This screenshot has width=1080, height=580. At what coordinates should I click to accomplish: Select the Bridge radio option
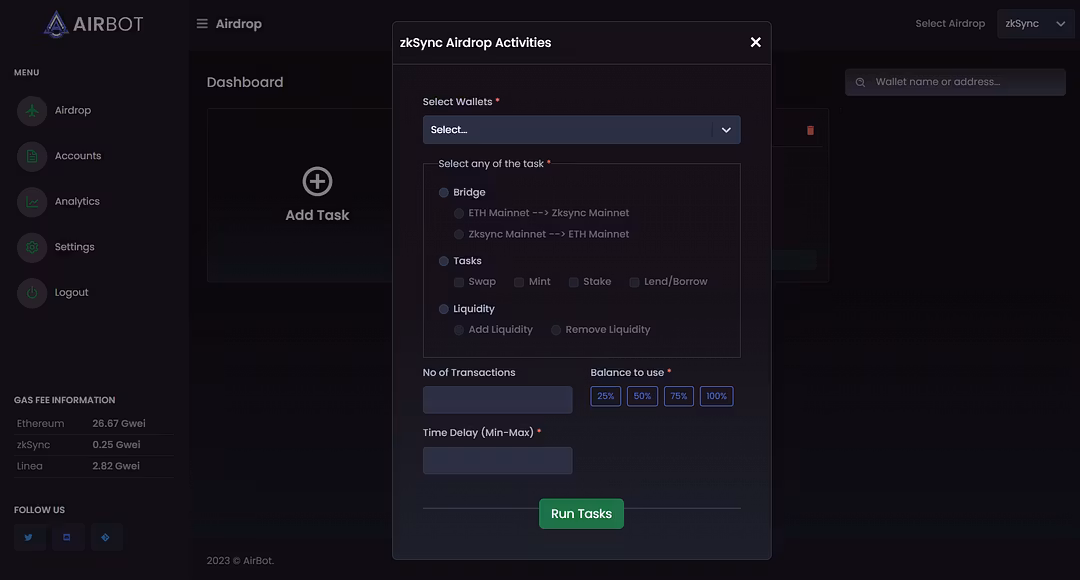[x=444, y=193]
